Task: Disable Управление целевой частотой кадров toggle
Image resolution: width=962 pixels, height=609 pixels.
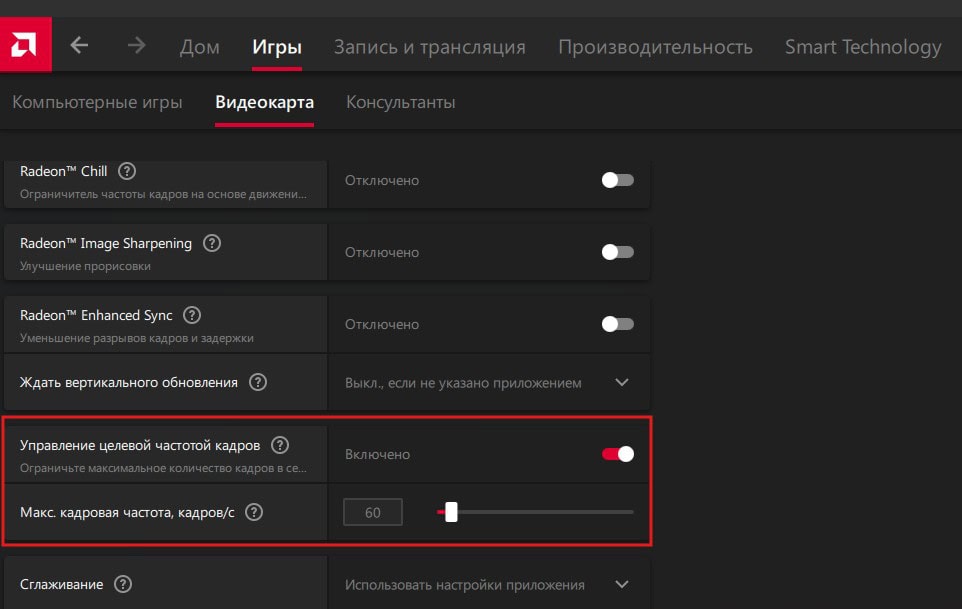Action: coord(617,454)
